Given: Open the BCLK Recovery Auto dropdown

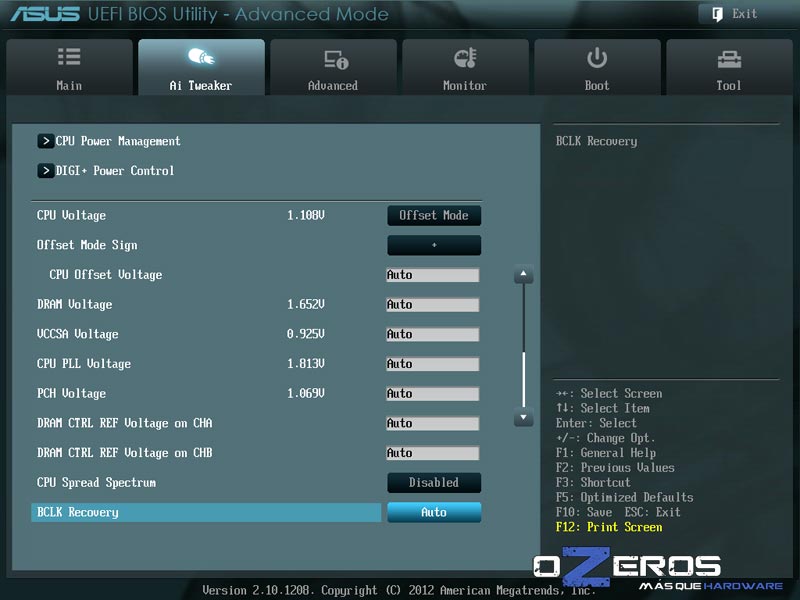Looking at the screenshot, I should 434,512.
